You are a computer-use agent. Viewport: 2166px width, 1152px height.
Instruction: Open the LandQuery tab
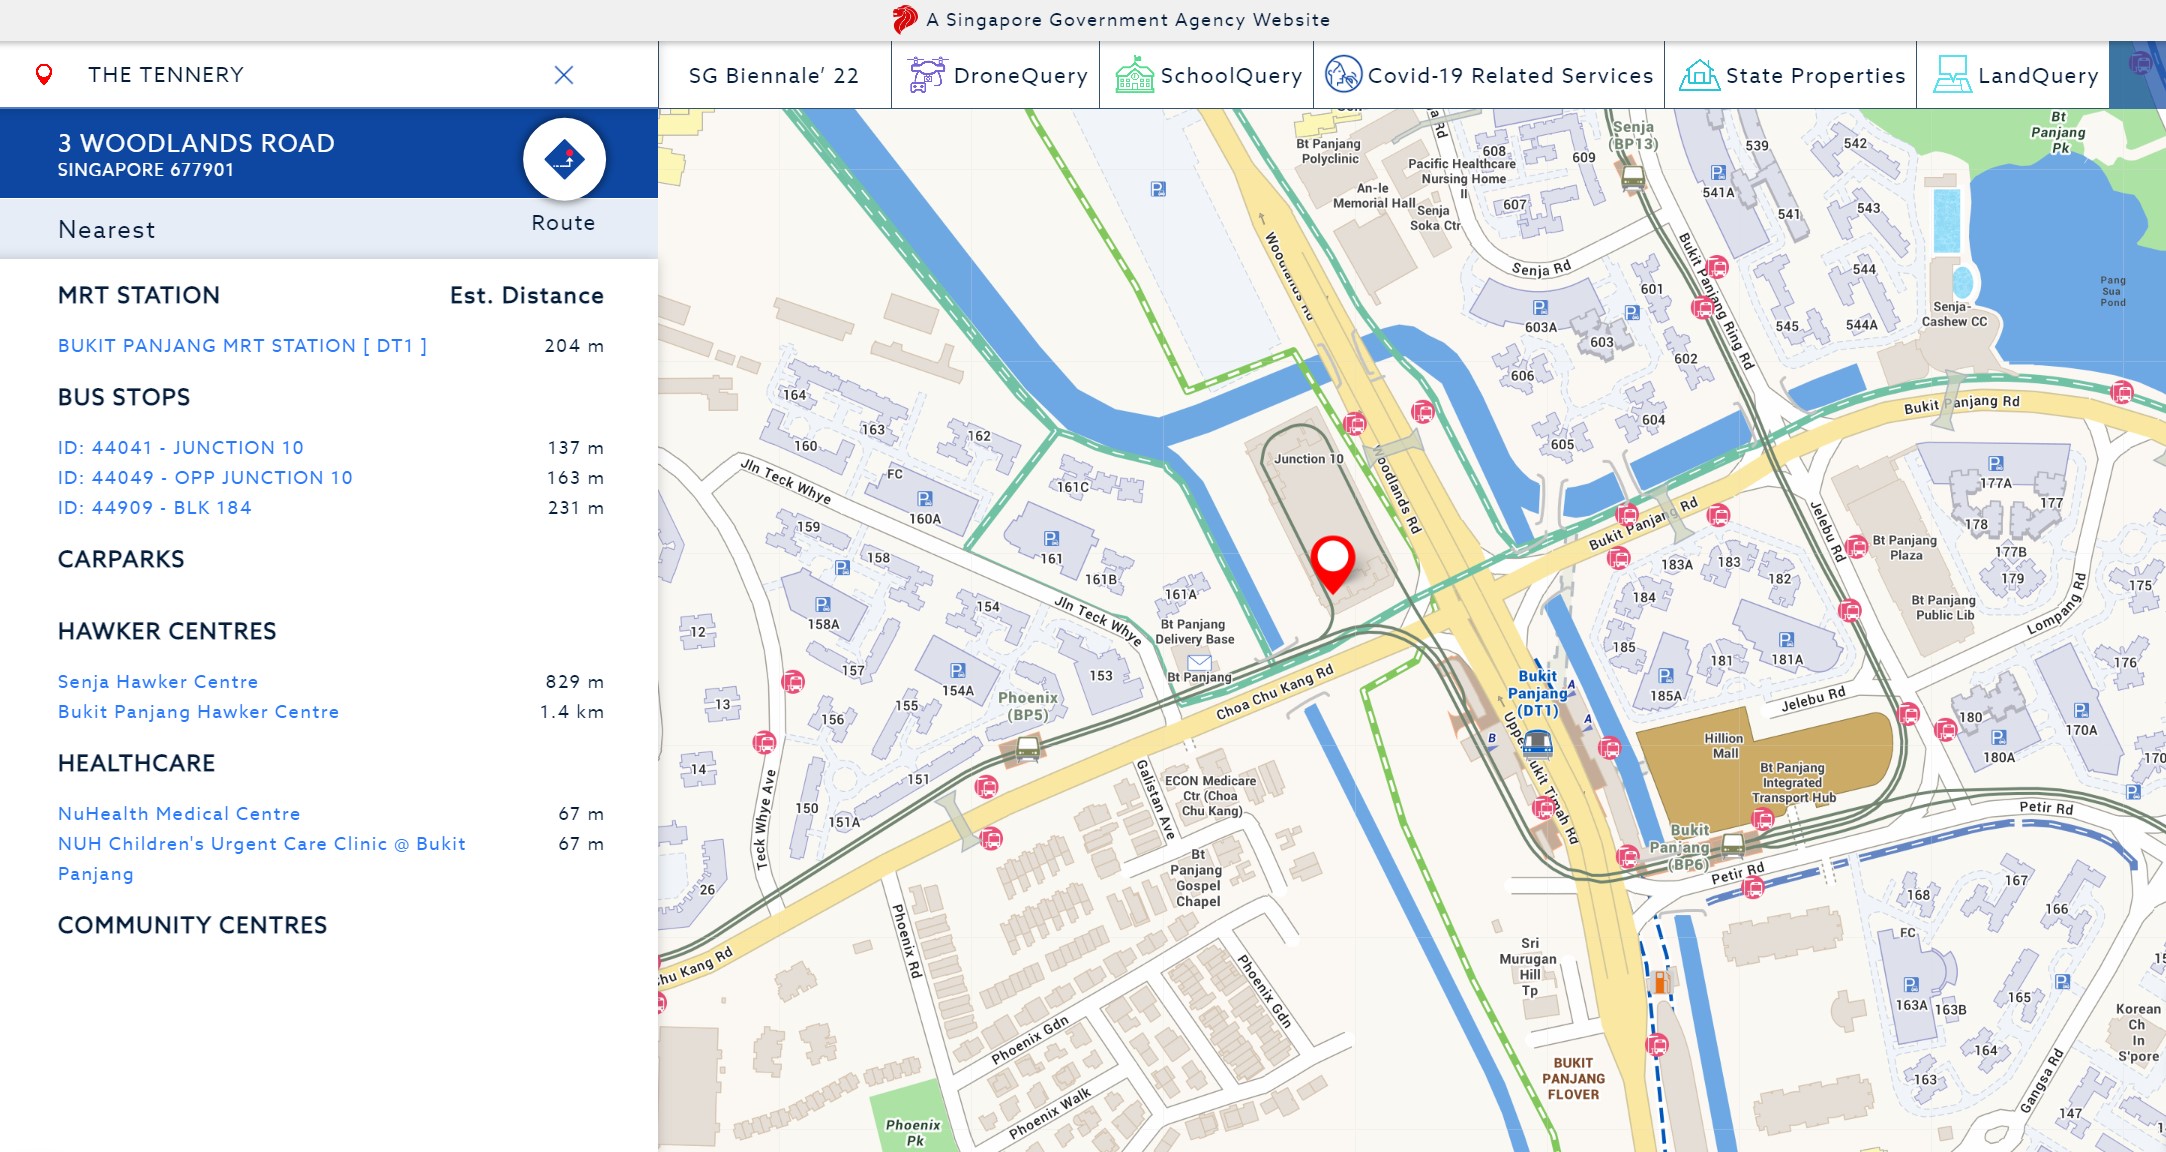coord(2014,75)
